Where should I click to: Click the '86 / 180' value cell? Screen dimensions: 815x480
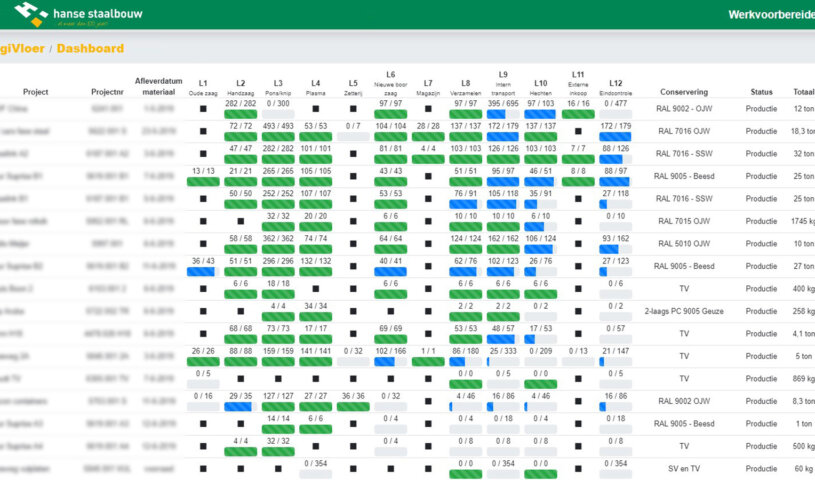465,351
